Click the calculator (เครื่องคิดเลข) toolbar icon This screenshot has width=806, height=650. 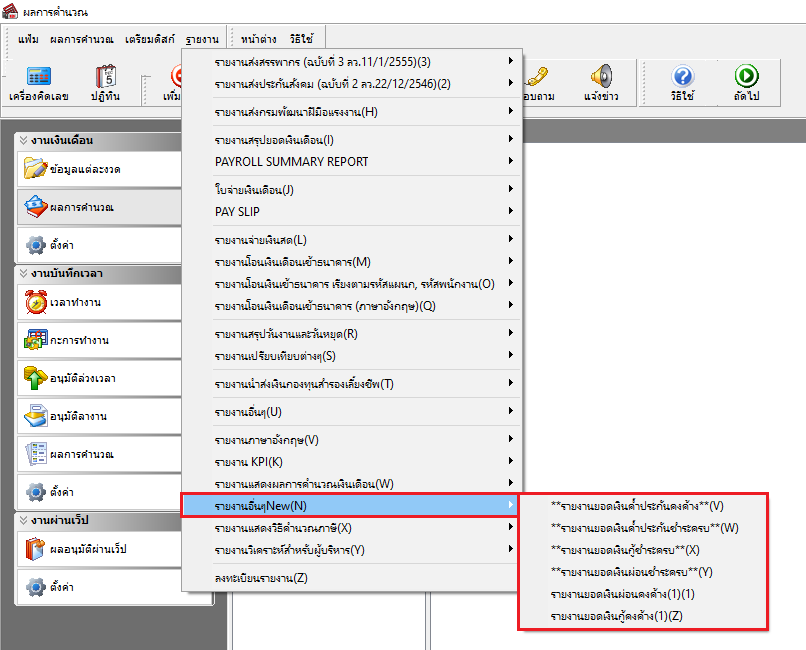tap(38, 83)
